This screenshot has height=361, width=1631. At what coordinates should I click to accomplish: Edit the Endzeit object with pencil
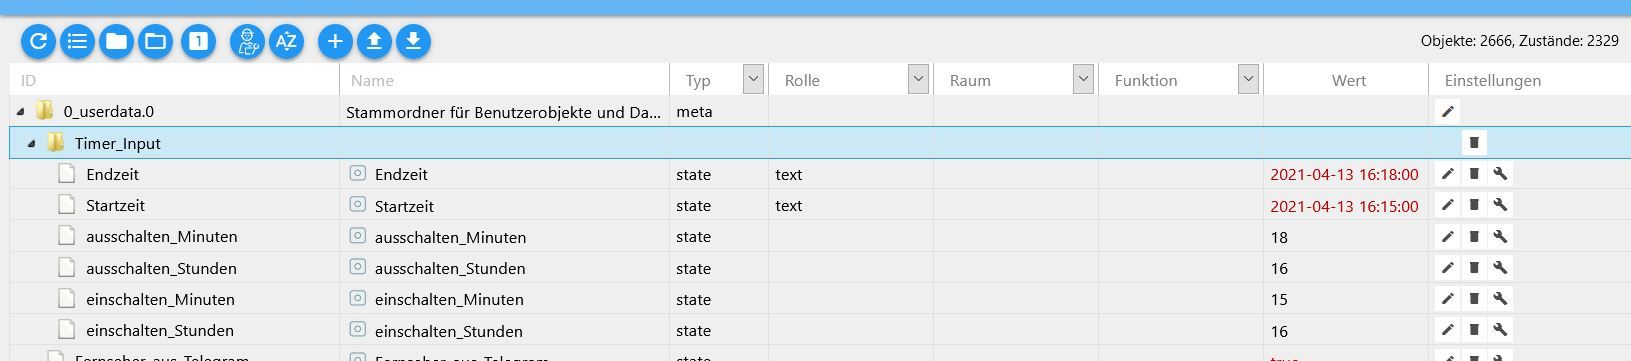[x=1447, y=174]
